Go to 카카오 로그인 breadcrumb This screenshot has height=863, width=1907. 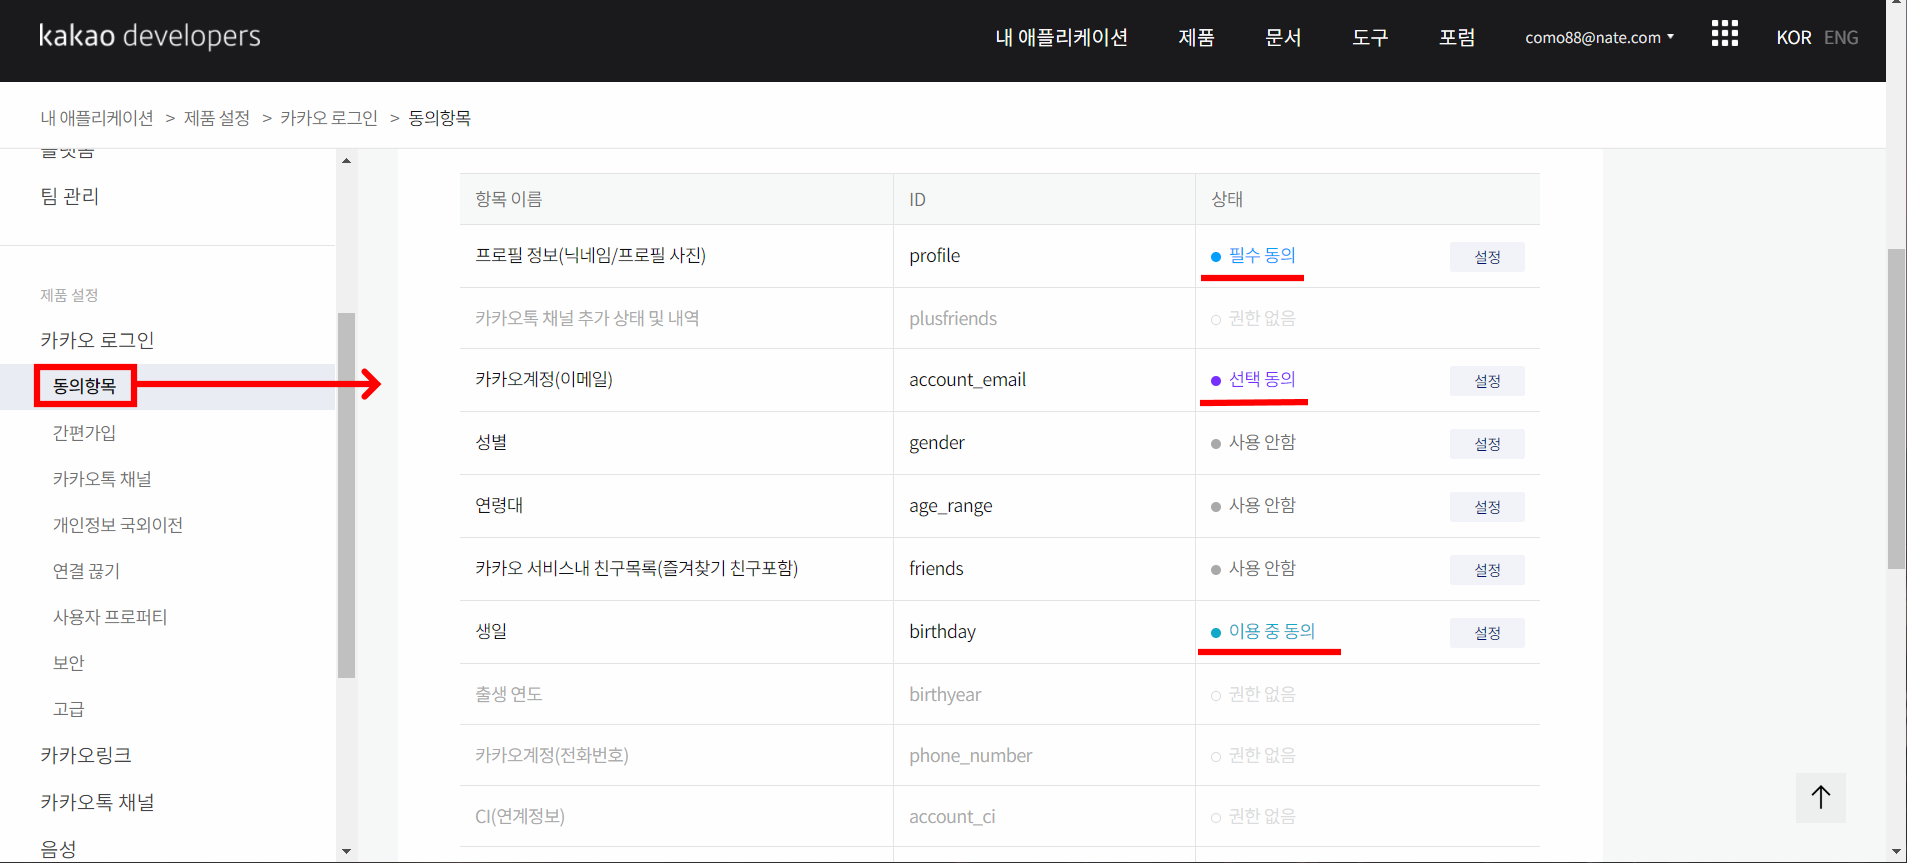click(329, 118)
